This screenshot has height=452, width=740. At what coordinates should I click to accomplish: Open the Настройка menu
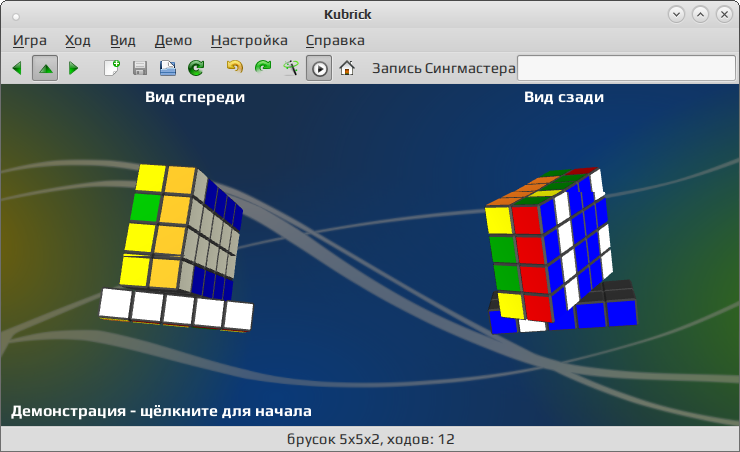point(249,41)
